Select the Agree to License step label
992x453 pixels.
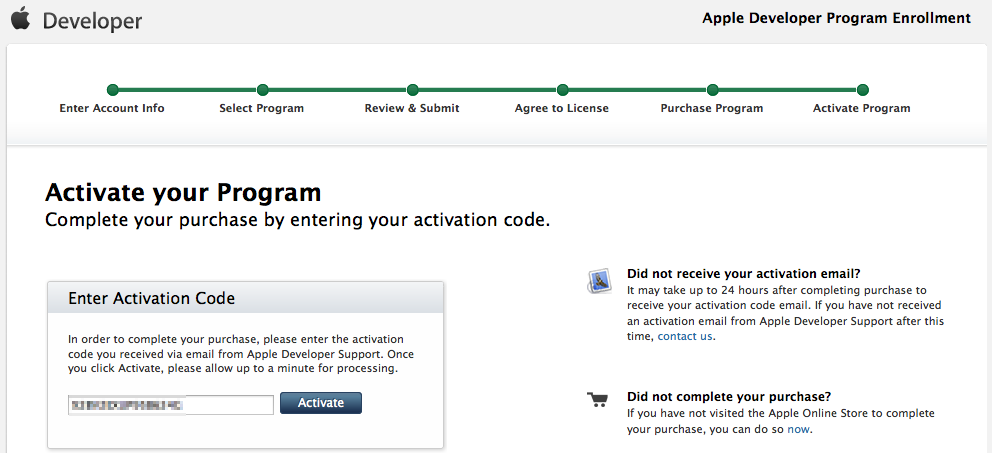562,108
